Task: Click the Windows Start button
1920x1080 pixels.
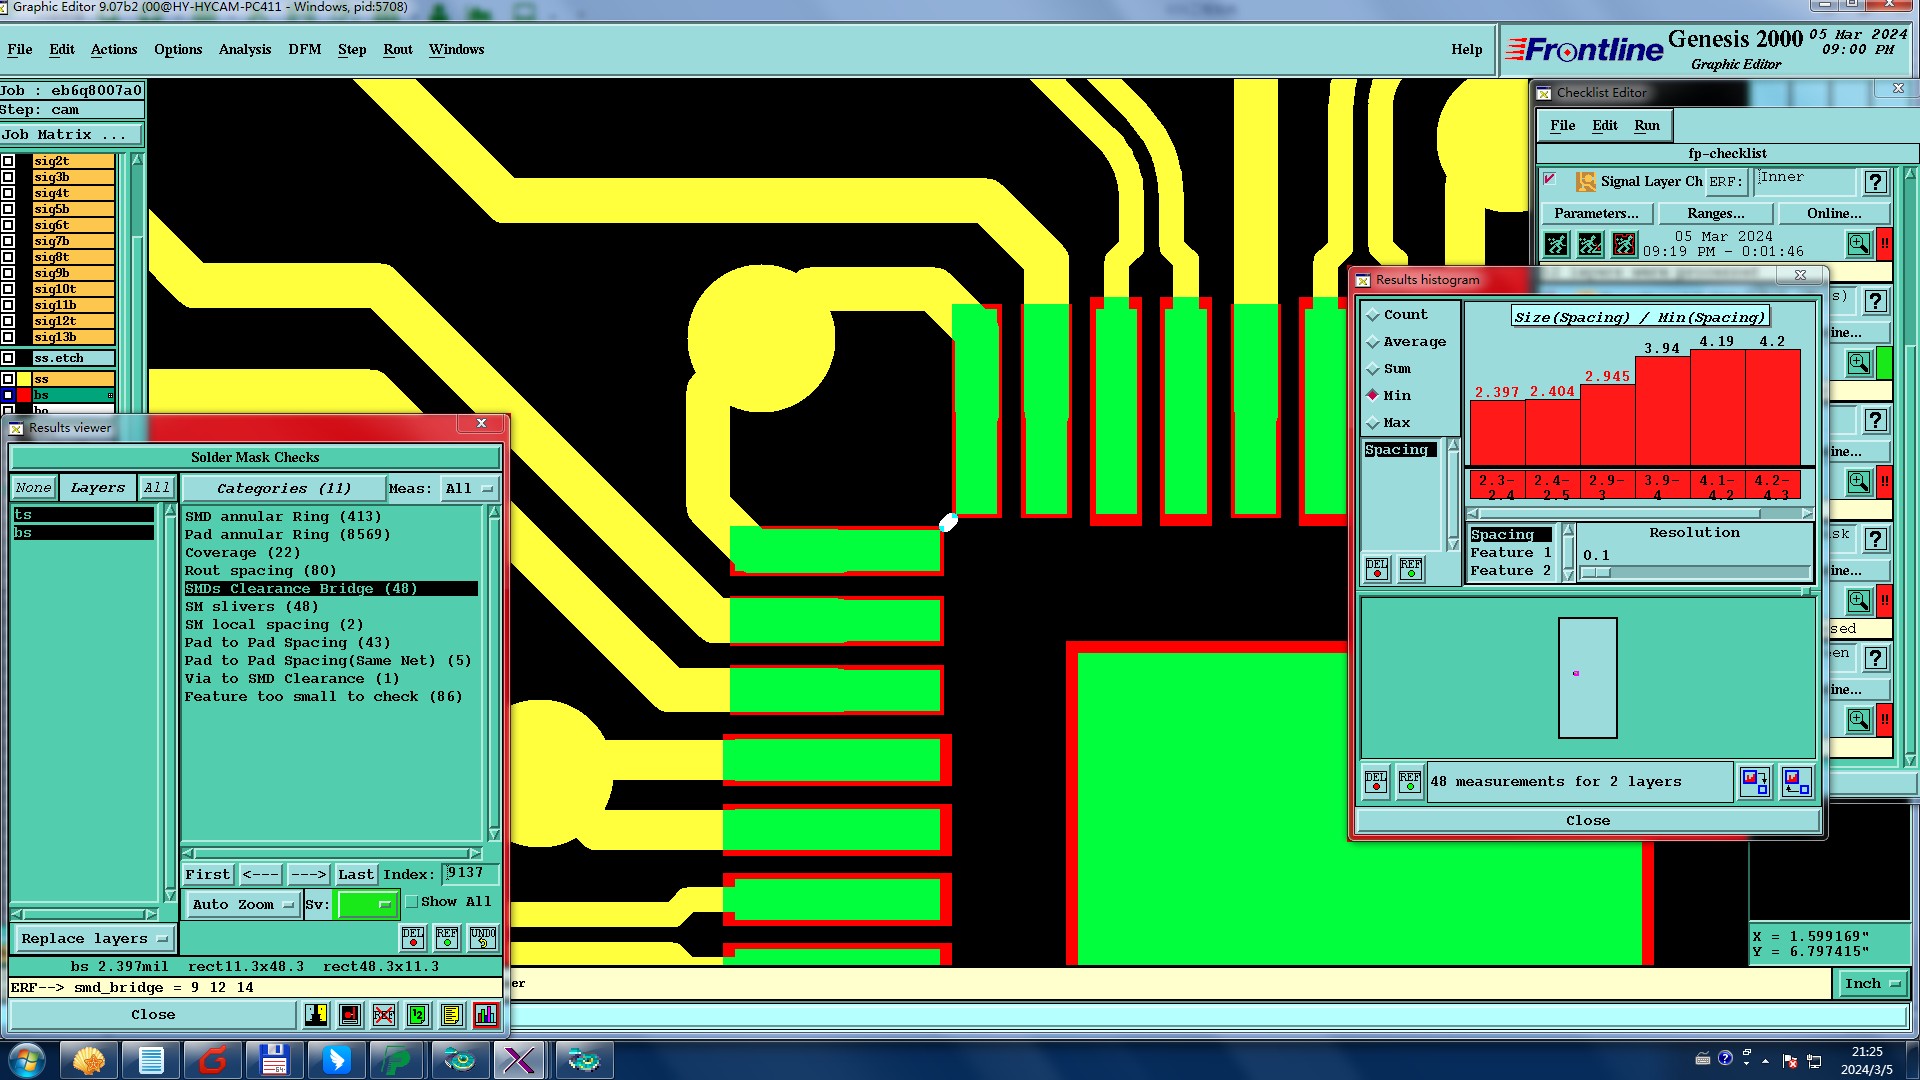Action: pos(27,1060)
